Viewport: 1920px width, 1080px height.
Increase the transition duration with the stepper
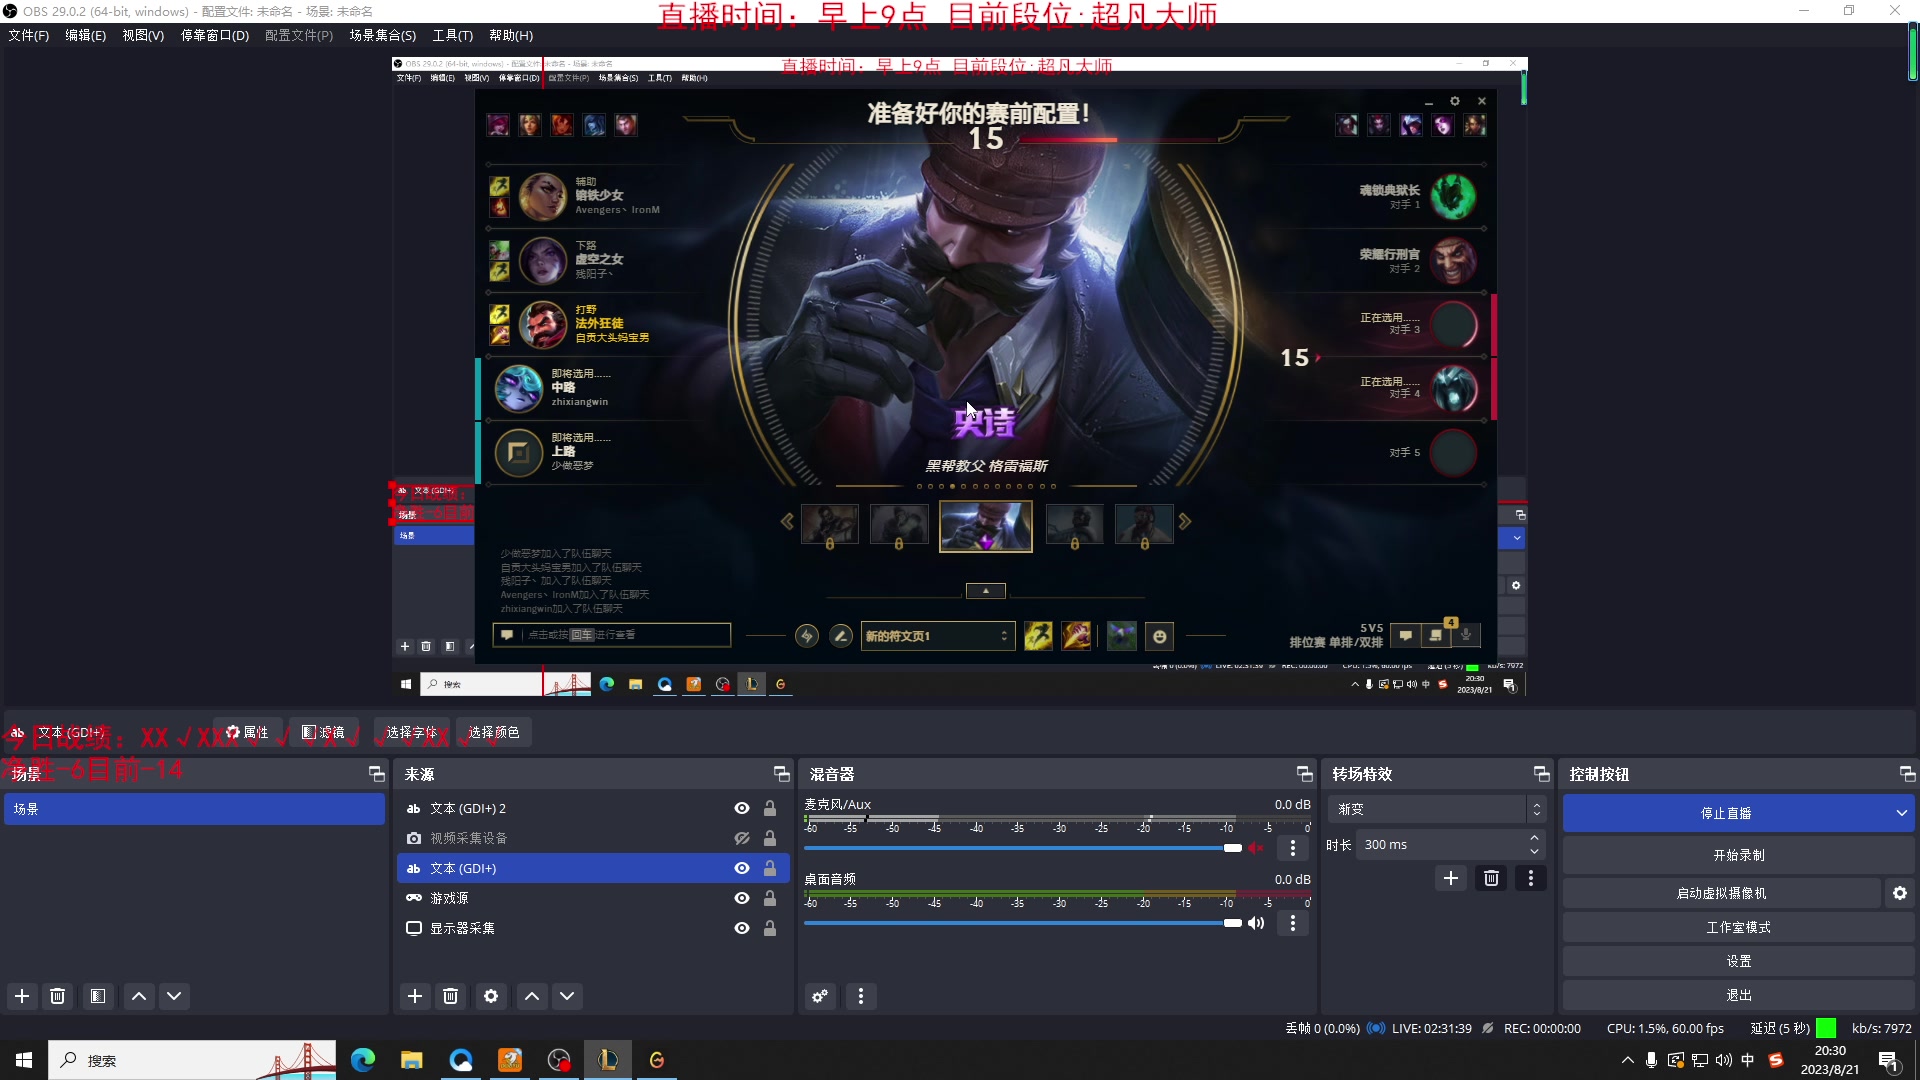tap(1534, 838)
